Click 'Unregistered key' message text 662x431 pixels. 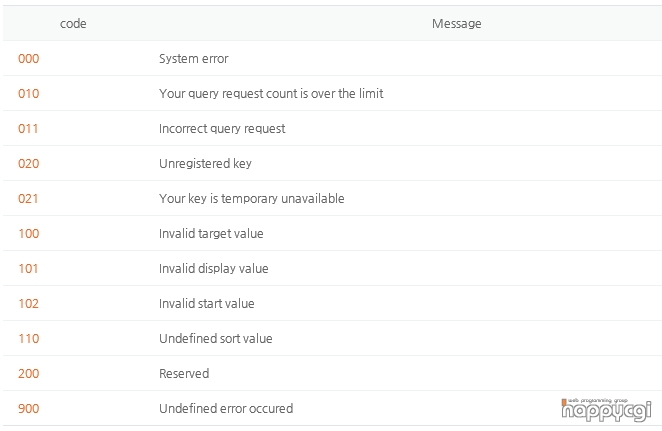[205, 164]
